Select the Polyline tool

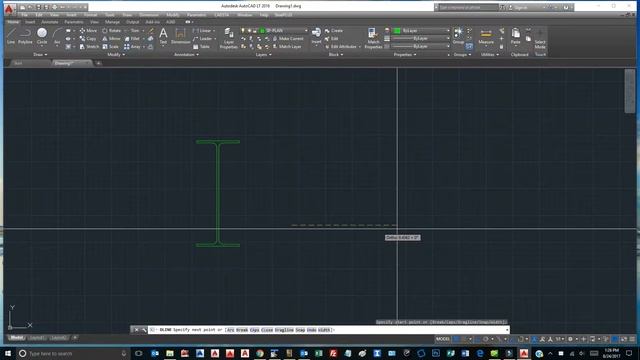(25, 36)
